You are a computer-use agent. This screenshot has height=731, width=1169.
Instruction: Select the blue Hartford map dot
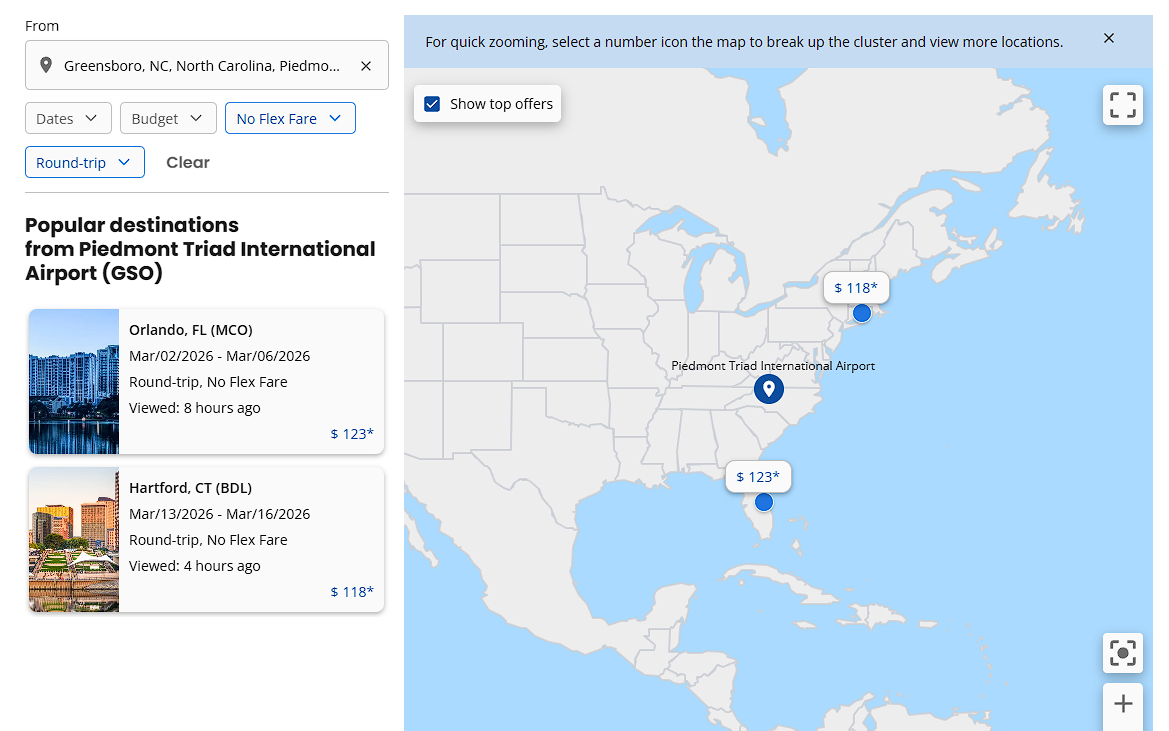[862, 313]
